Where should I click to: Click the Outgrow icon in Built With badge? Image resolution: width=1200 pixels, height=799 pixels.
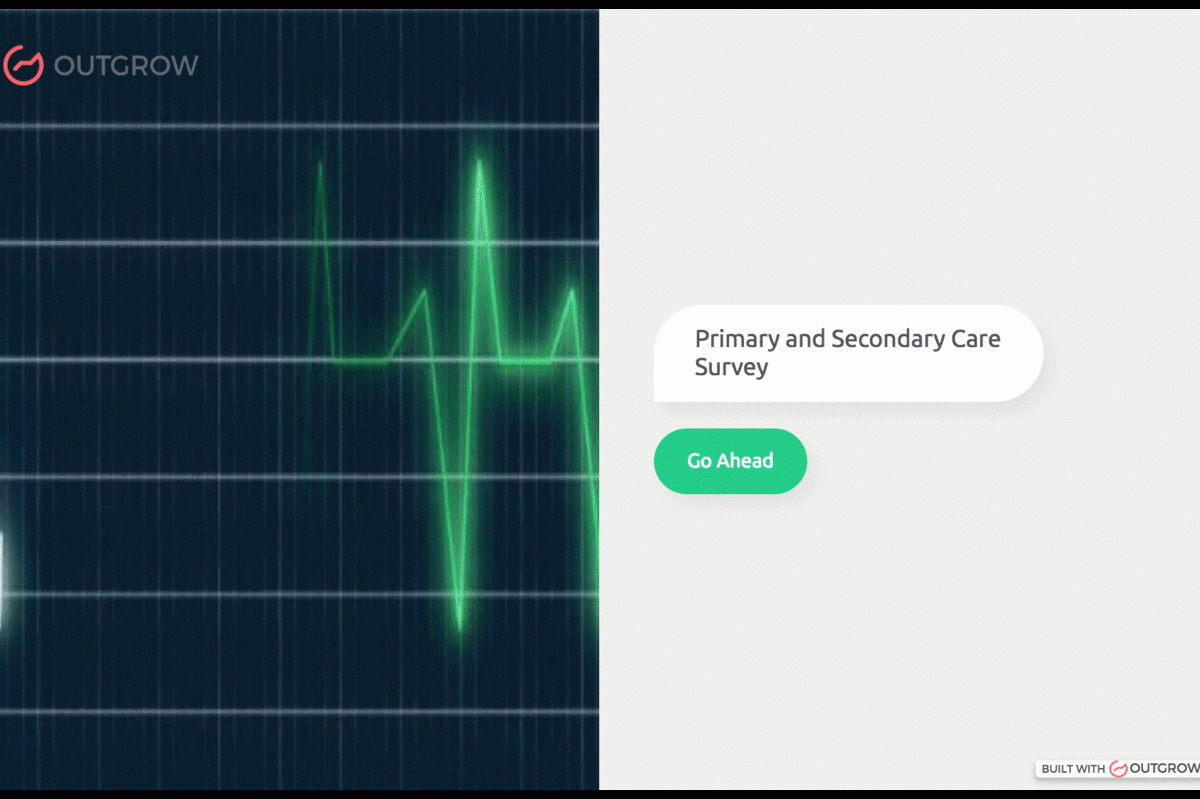[x=1118, y=768]
